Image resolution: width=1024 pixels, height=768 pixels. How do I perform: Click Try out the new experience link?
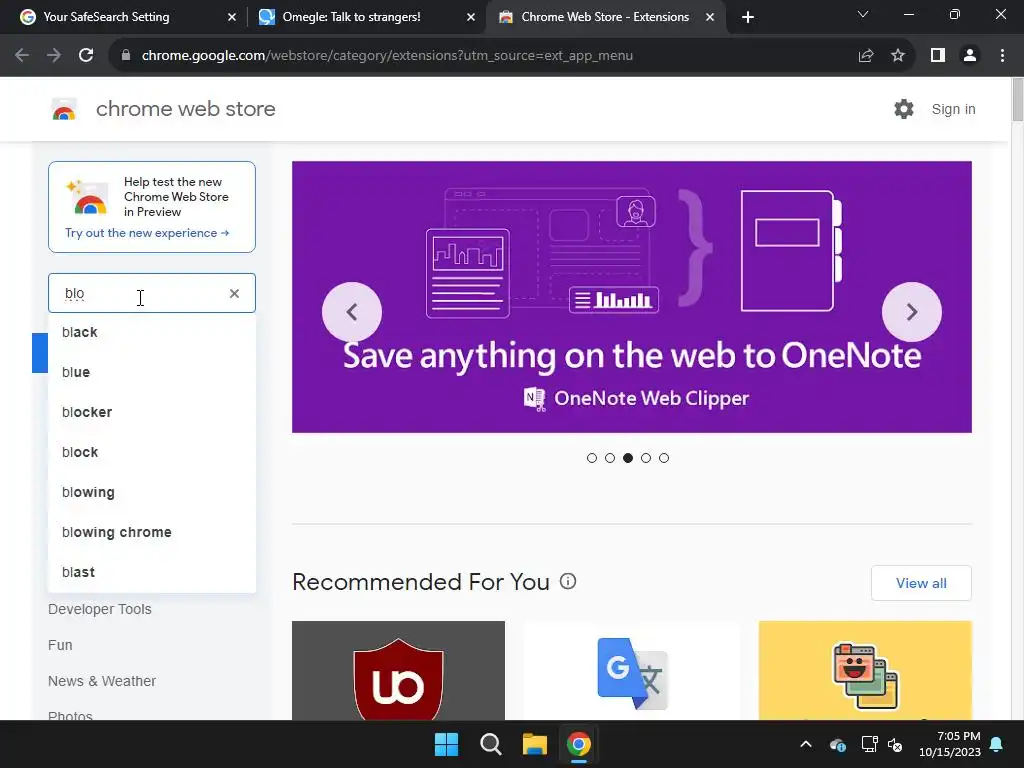click(x=147, y=233)
